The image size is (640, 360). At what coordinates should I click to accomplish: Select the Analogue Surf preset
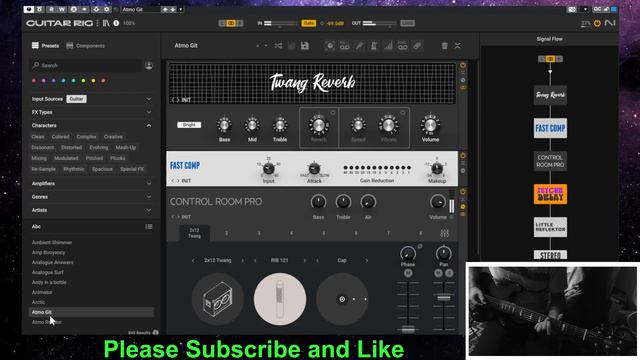click(48, 272)
